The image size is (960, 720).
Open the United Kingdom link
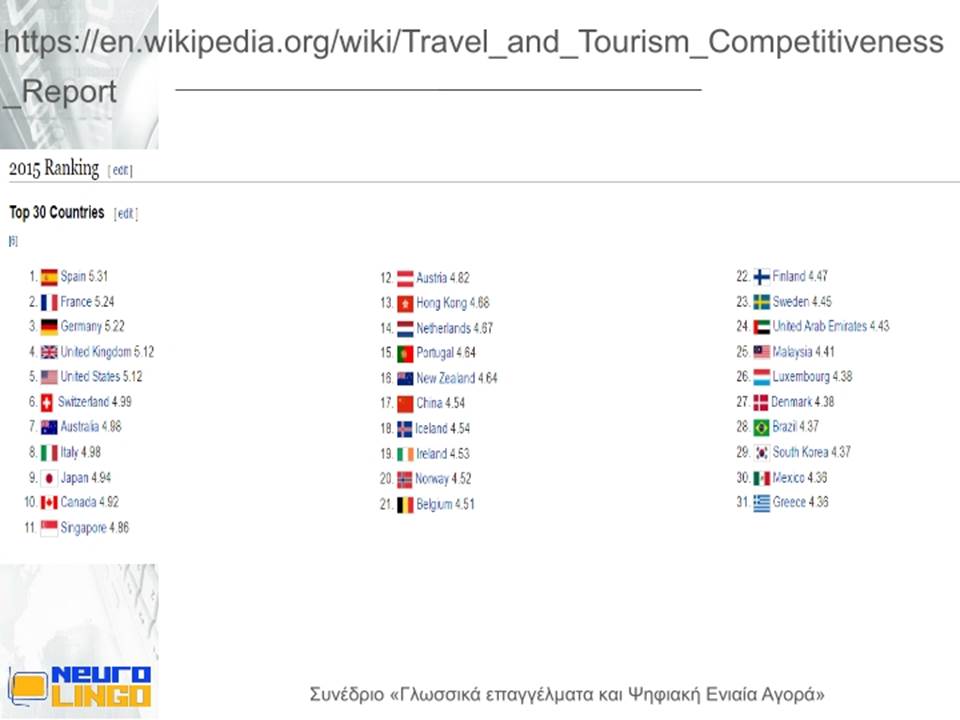pyautogui.click(x=96, y=352)
